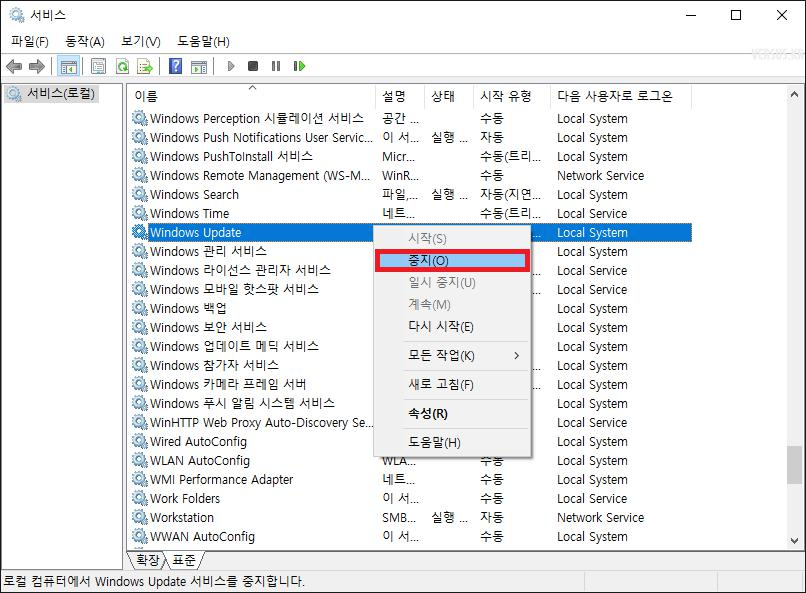This screenshot has width=806, height=593.
Task: Select Windows PushToInstall 서비스 row
Action: click(x=411, y=156)
